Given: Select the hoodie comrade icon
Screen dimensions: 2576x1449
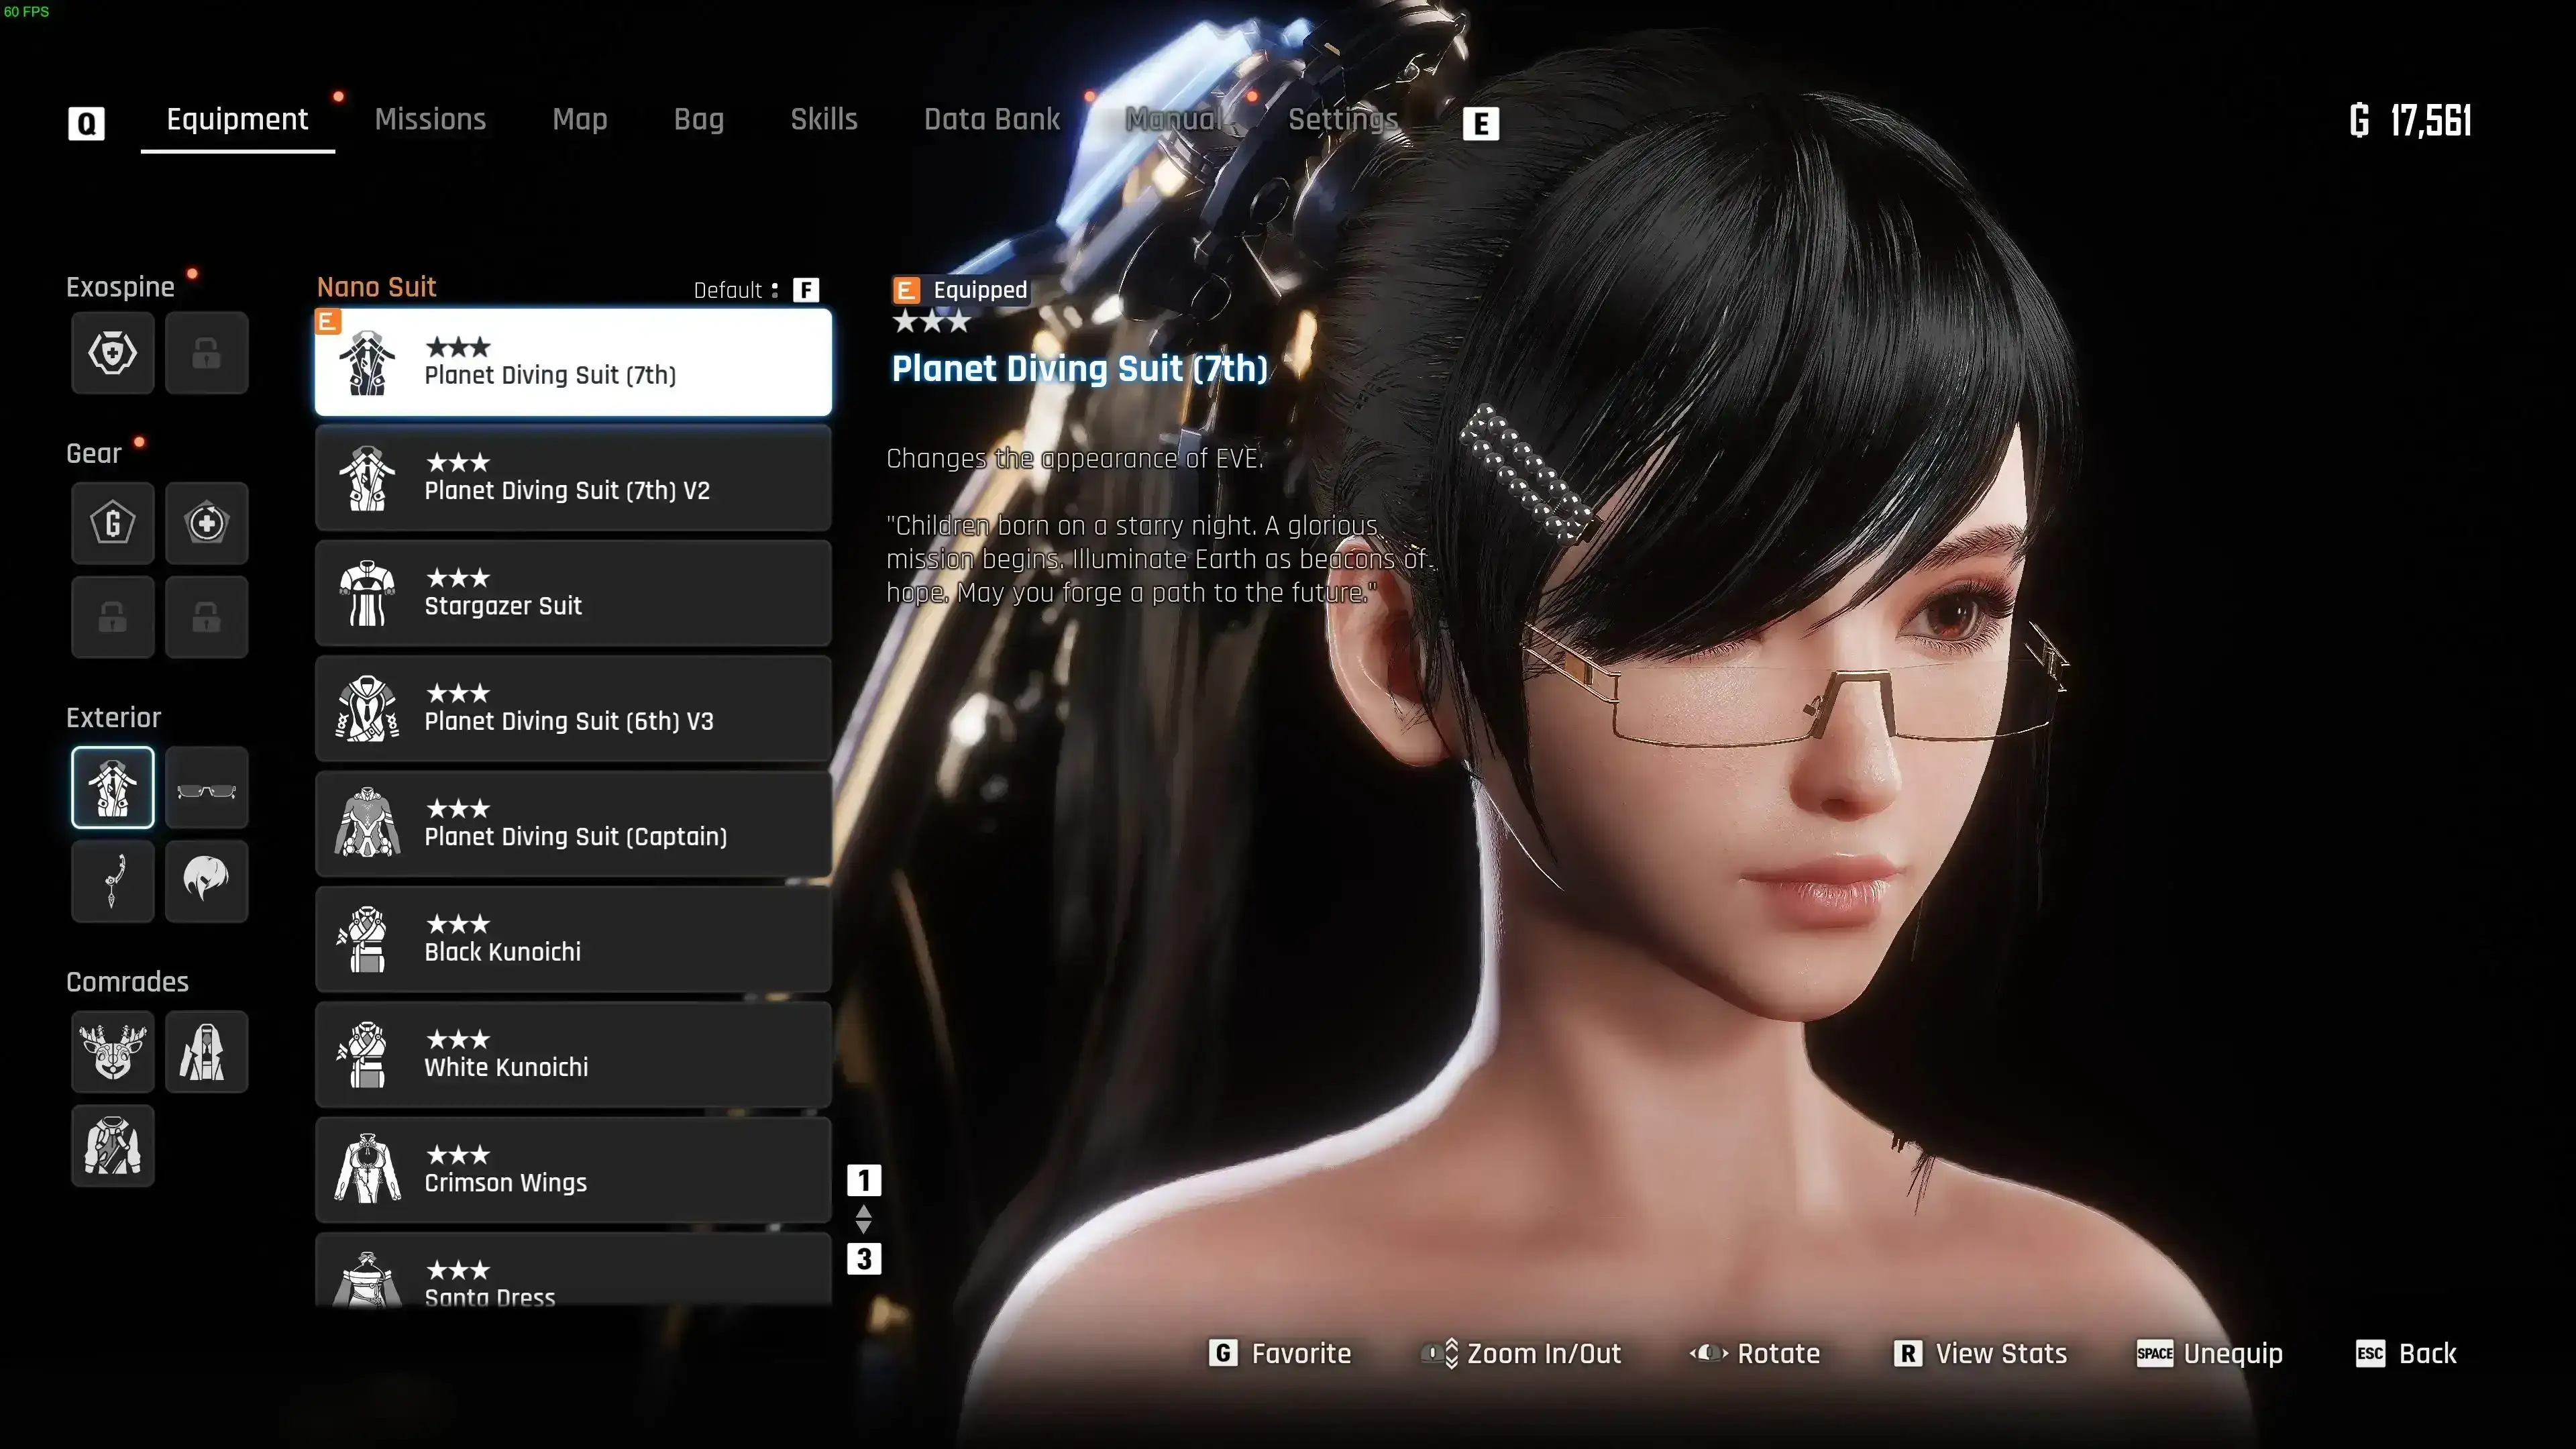Looking at the screenshot, I should click(112, 1146).
